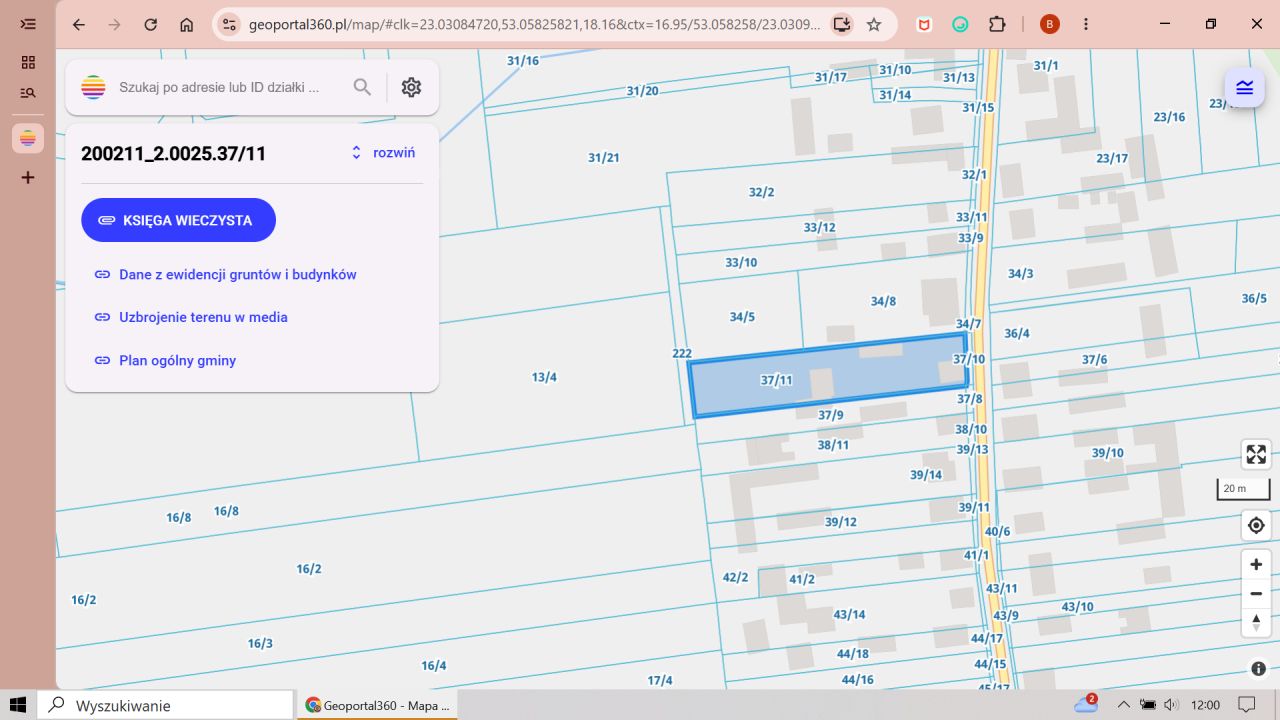View site information for geoportal360.pl

(229, 24)
